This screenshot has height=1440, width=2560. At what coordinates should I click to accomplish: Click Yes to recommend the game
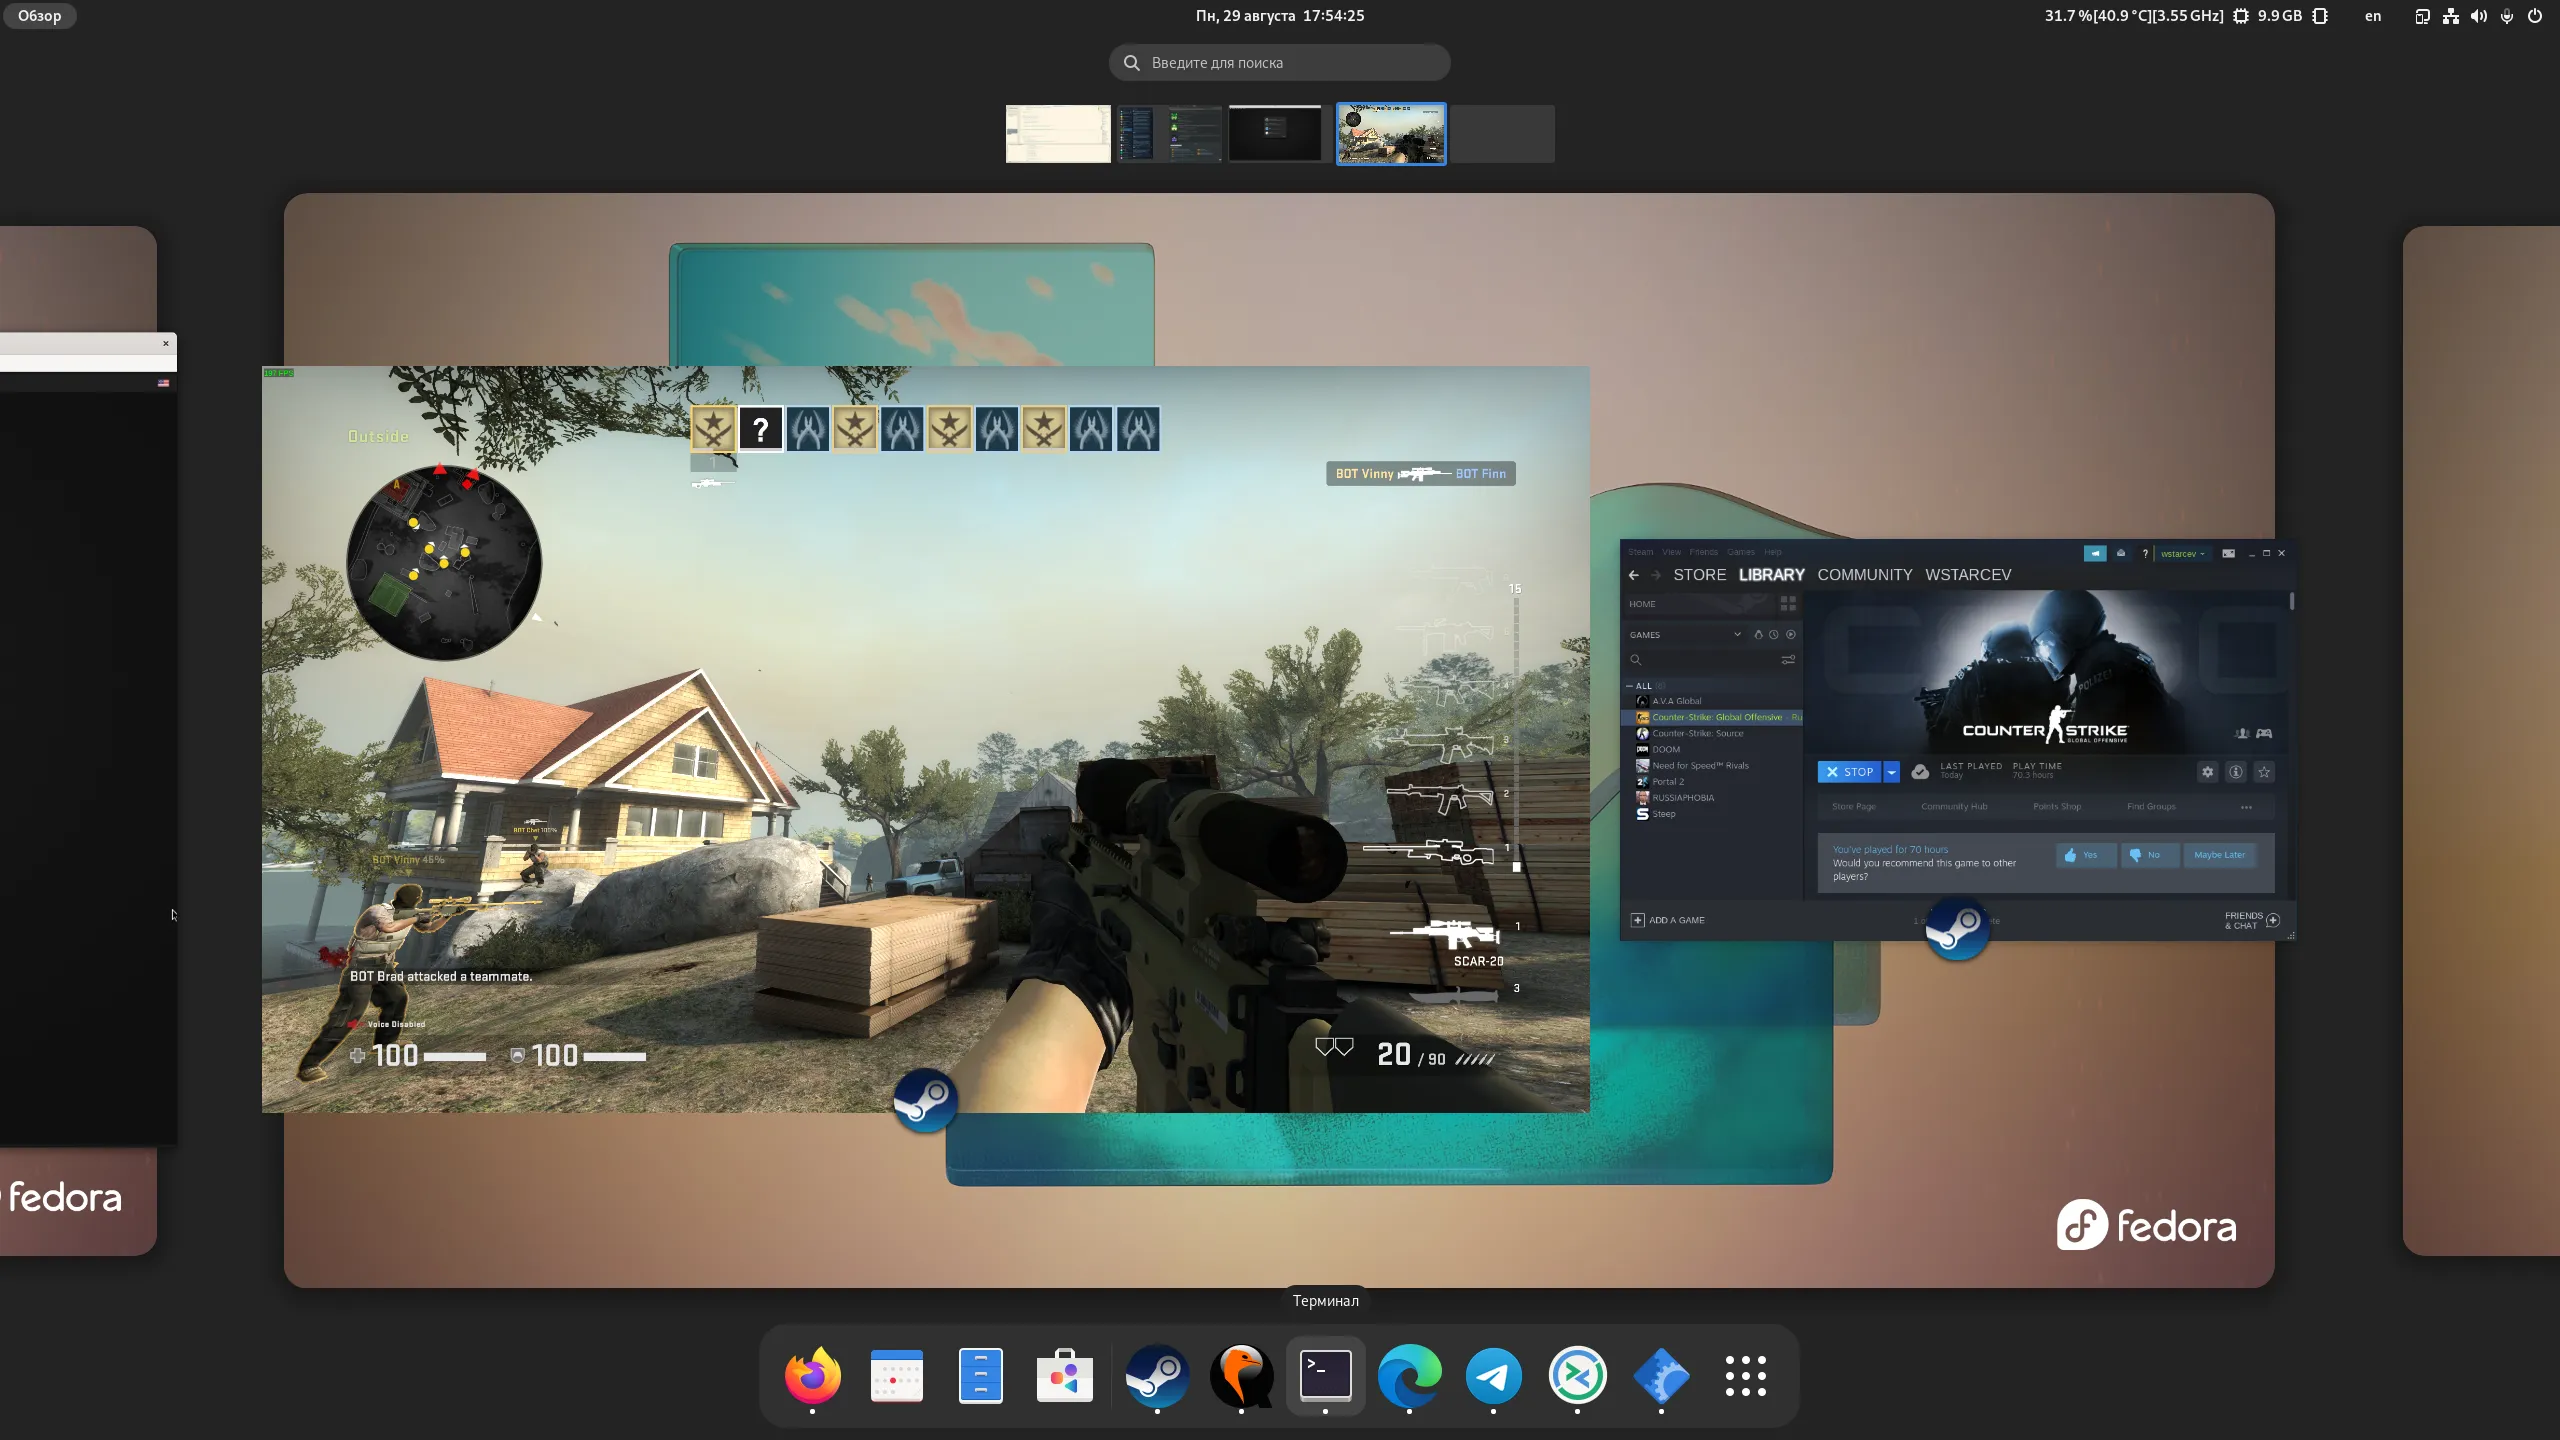[x=2085, y=855]
